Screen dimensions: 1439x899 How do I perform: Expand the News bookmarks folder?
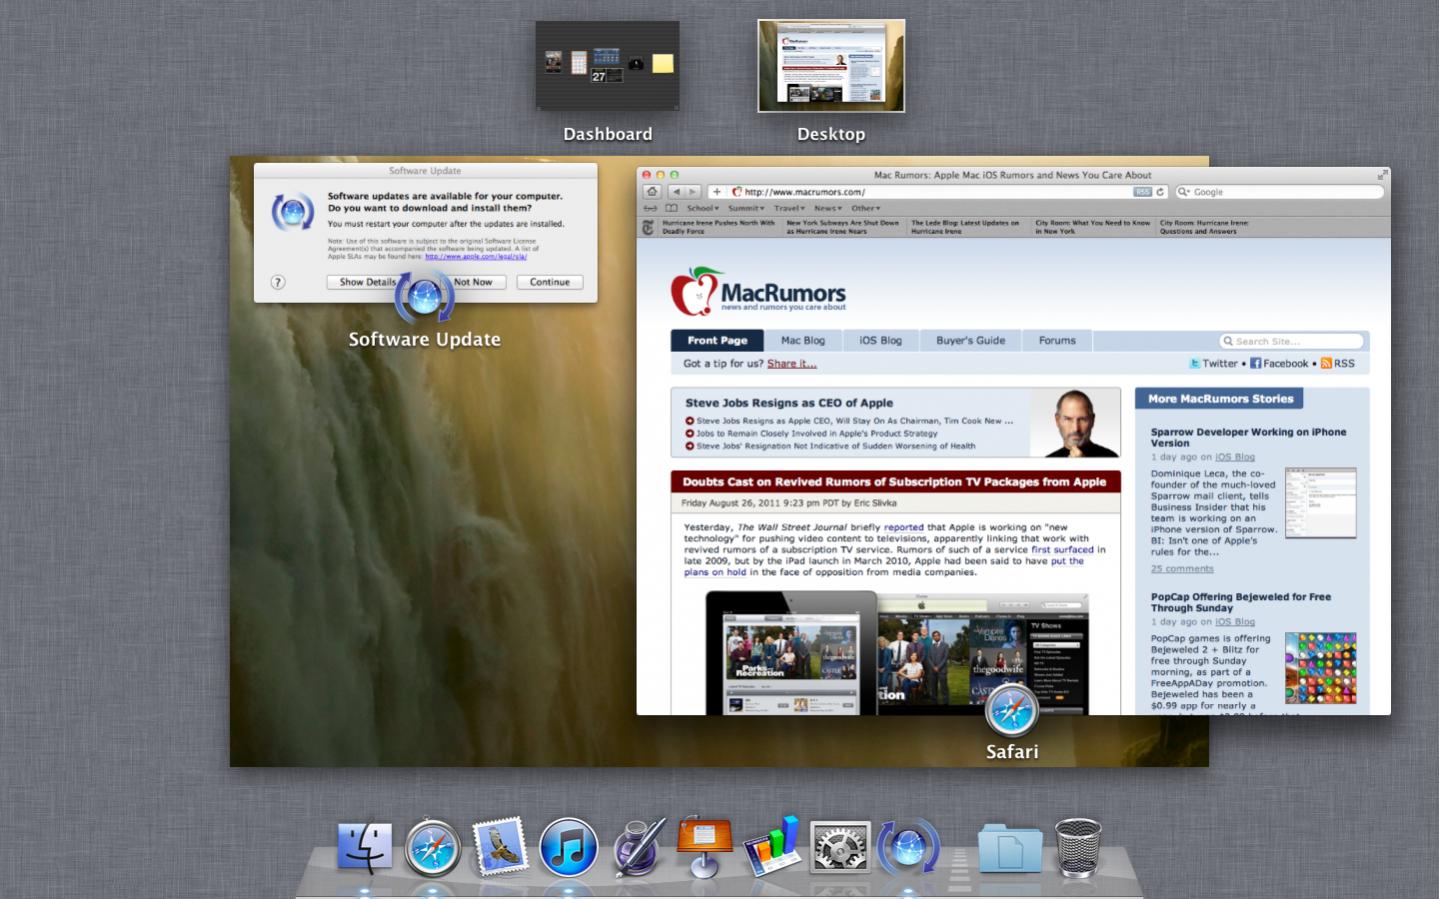828,208
